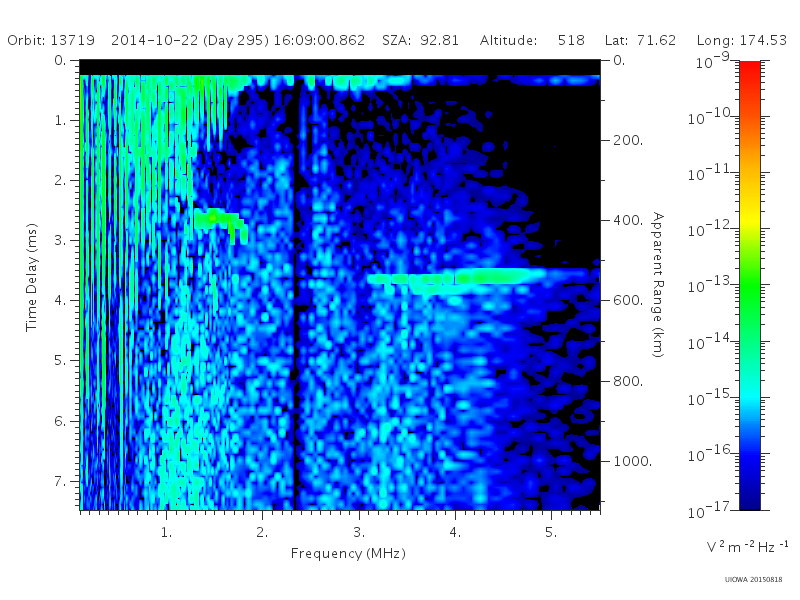Click the timestamp '16:09:00.862'
The width and height of the screenshot is (800, 600).
(x=319, y=40)
